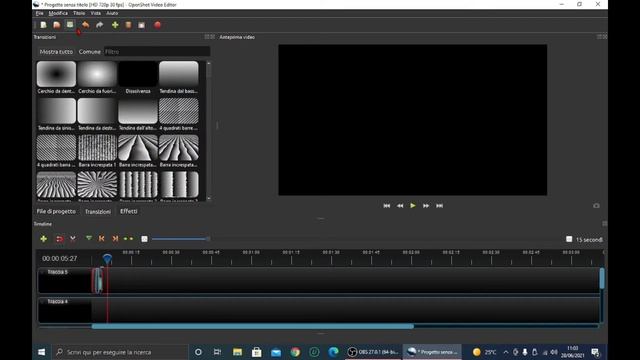Show all transitions with Mostra tutto
The height and width of the screenshot is (360, 640).
pyautogui.click(x=56, y=52)
